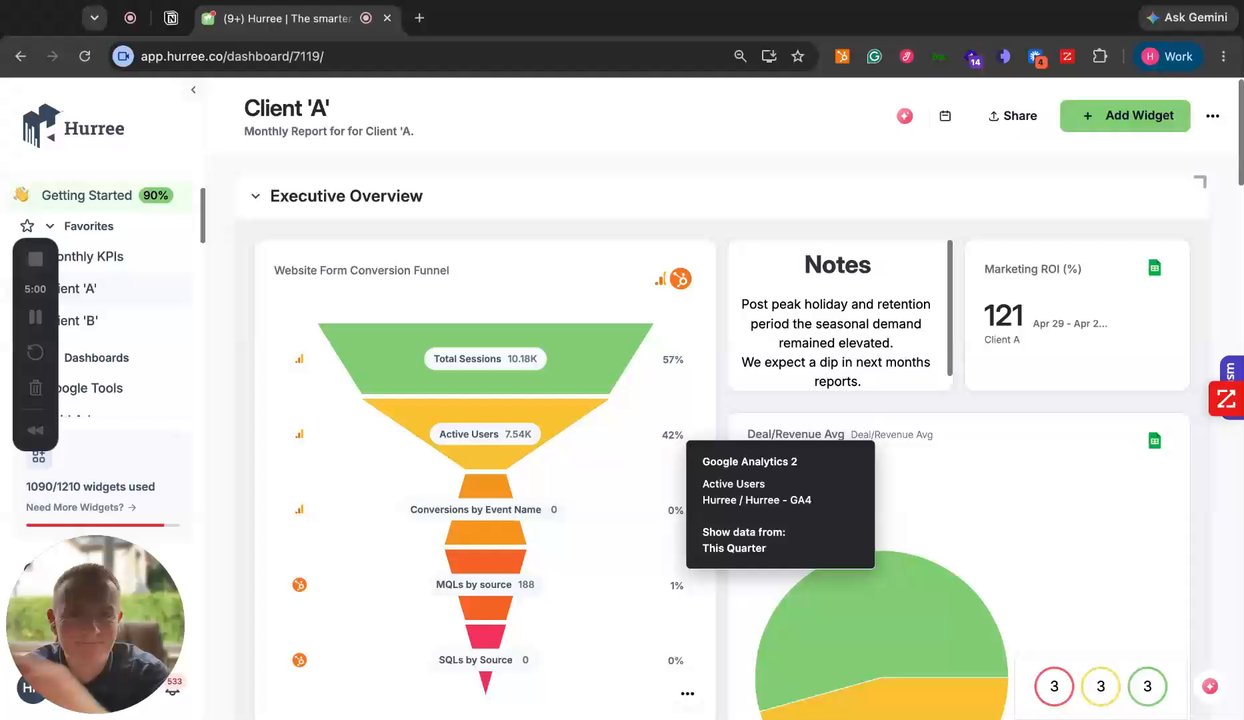
Task: Click the Add Widget button
Action: coord(1125,116)
